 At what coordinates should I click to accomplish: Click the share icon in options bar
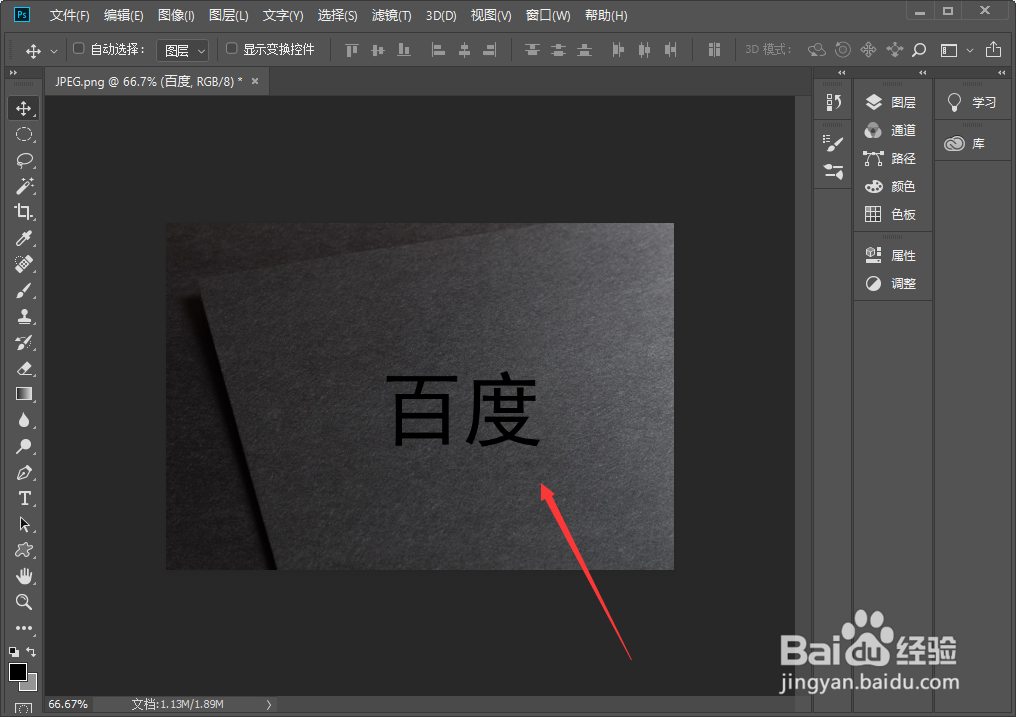993,49
